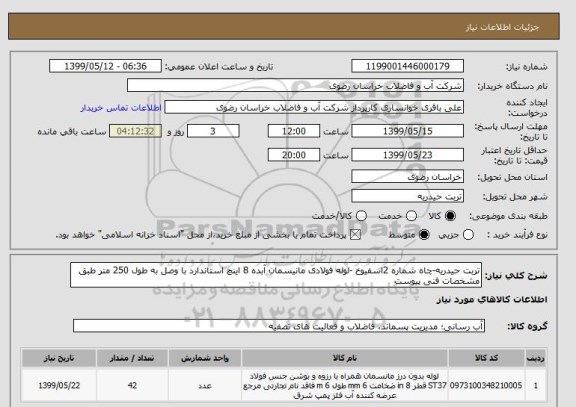Click the تعداد / مقدار column header

(132, 358)
